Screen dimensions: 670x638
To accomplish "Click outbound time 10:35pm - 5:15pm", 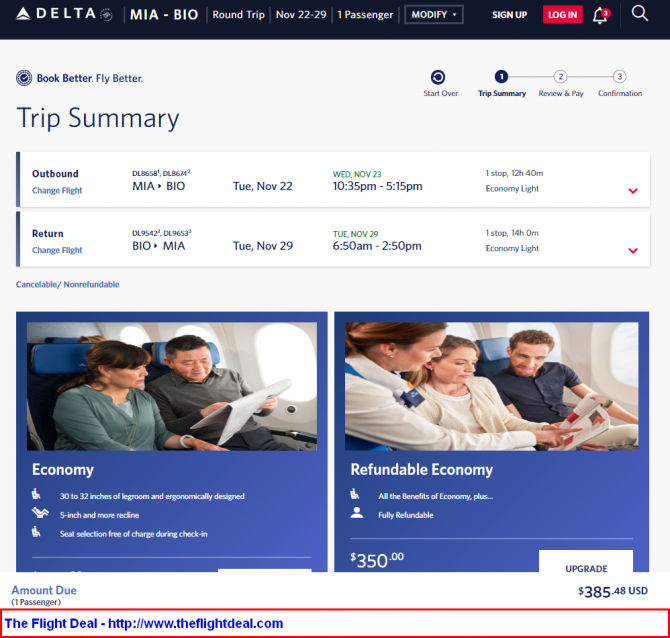I will (x=377, y=186).
